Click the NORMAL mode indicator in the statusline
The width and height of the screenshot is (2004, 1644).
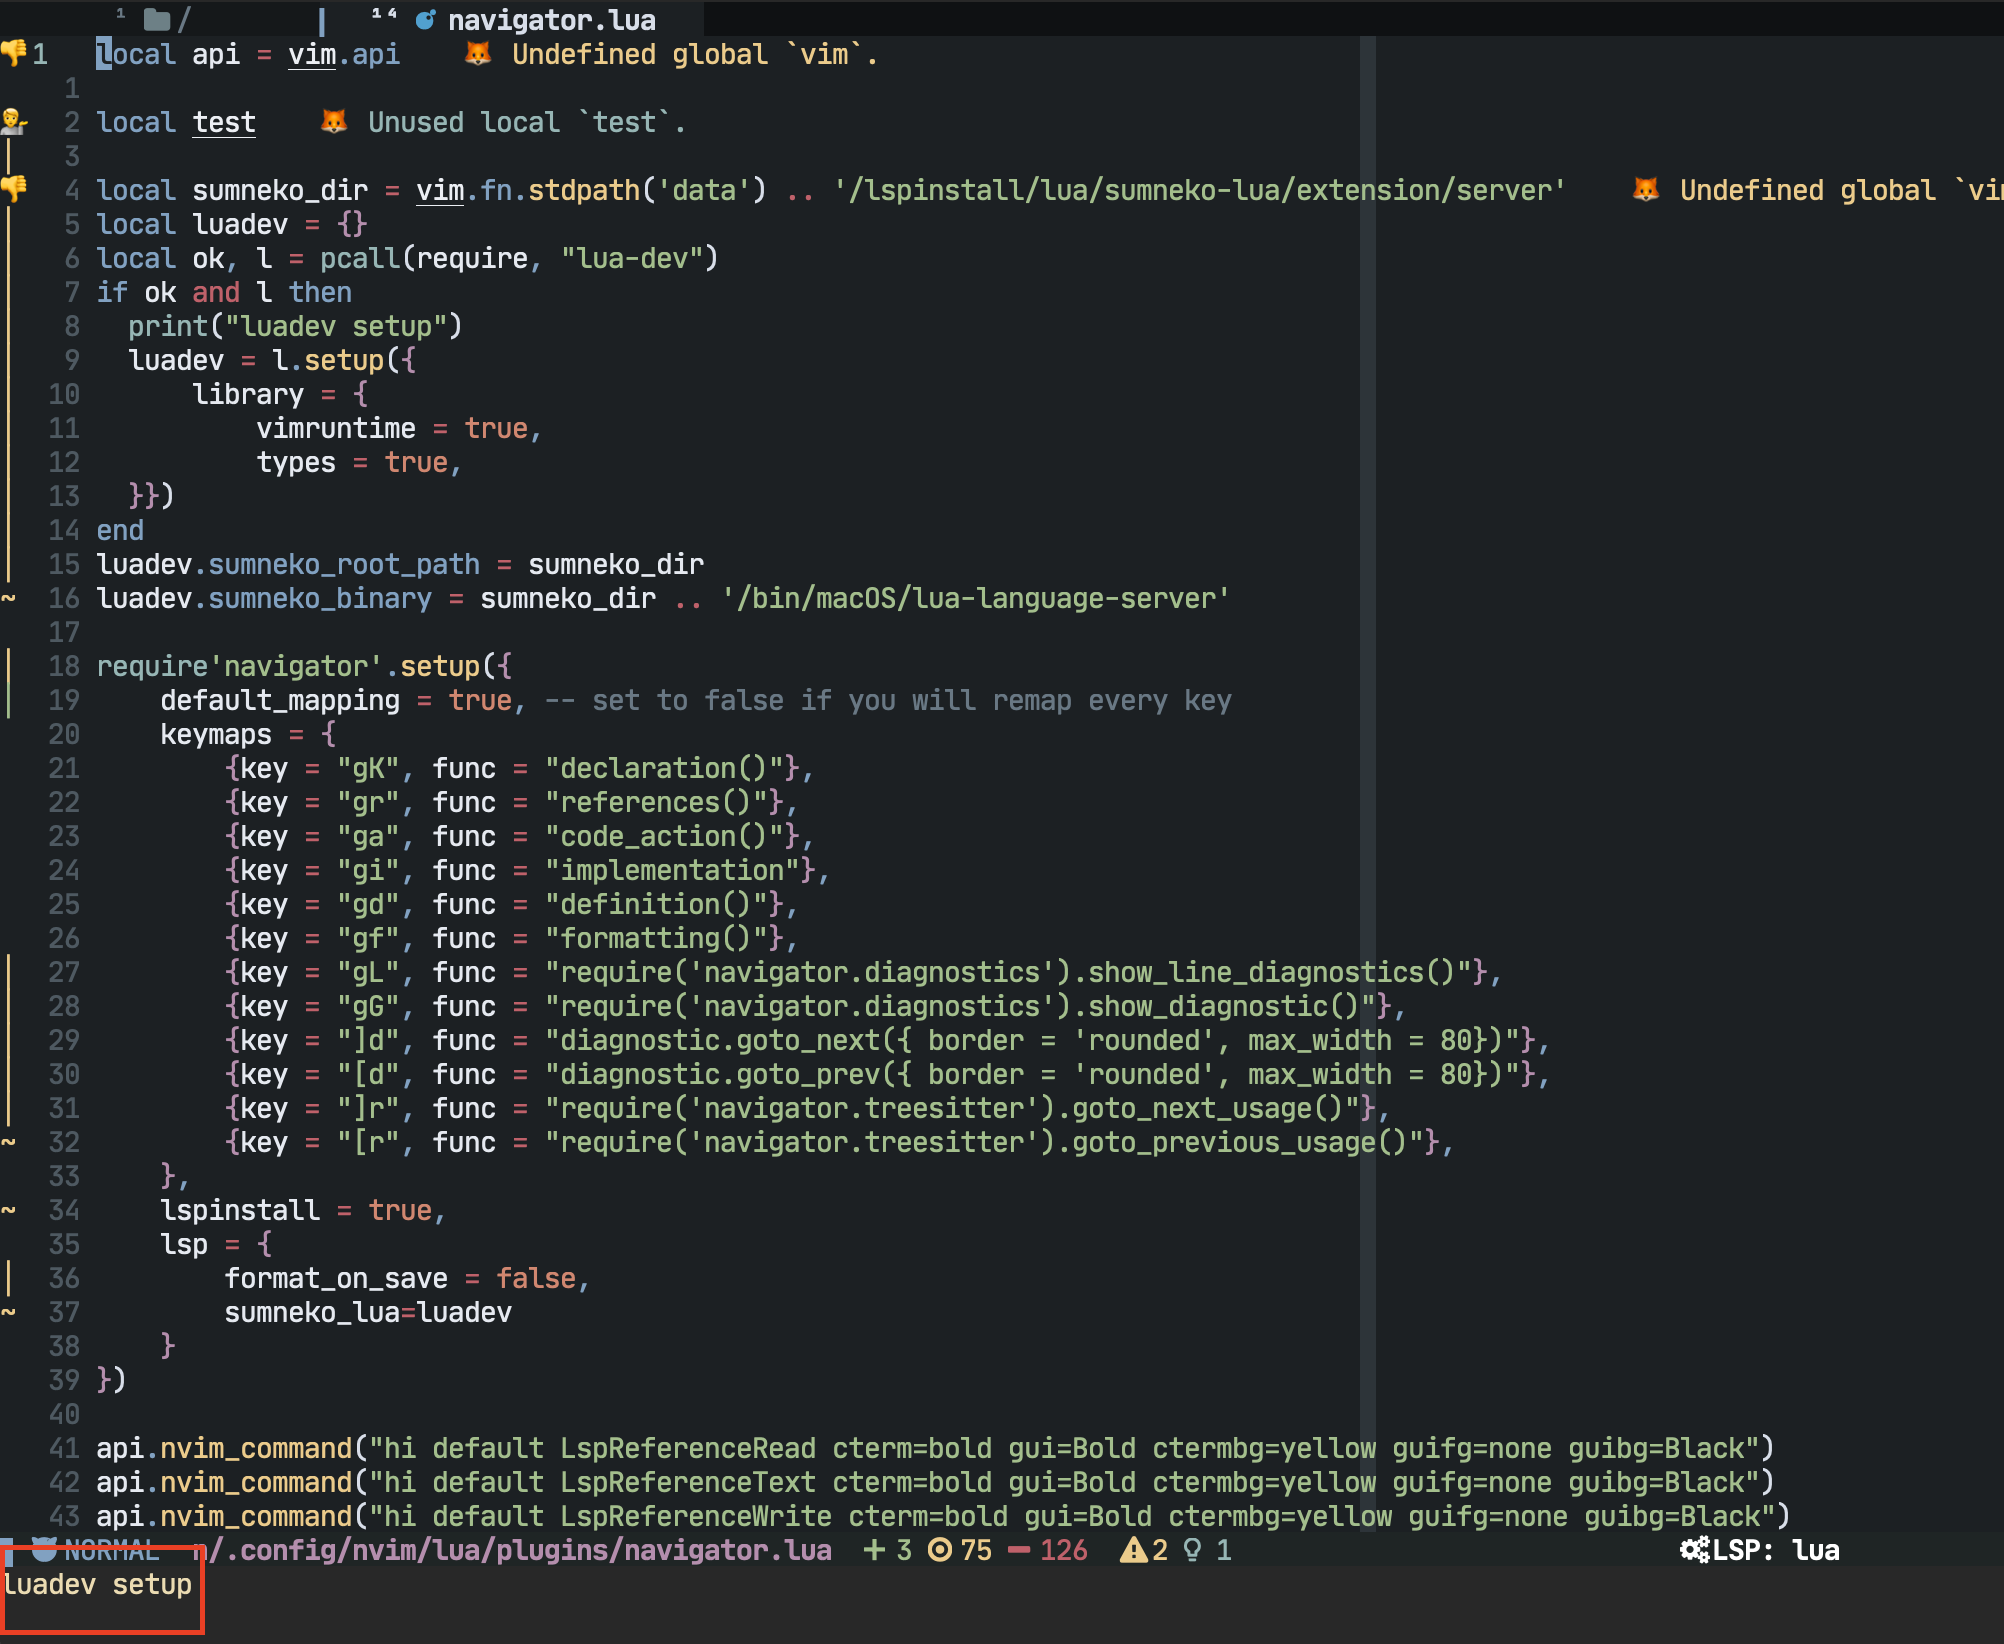(112, 1550)
